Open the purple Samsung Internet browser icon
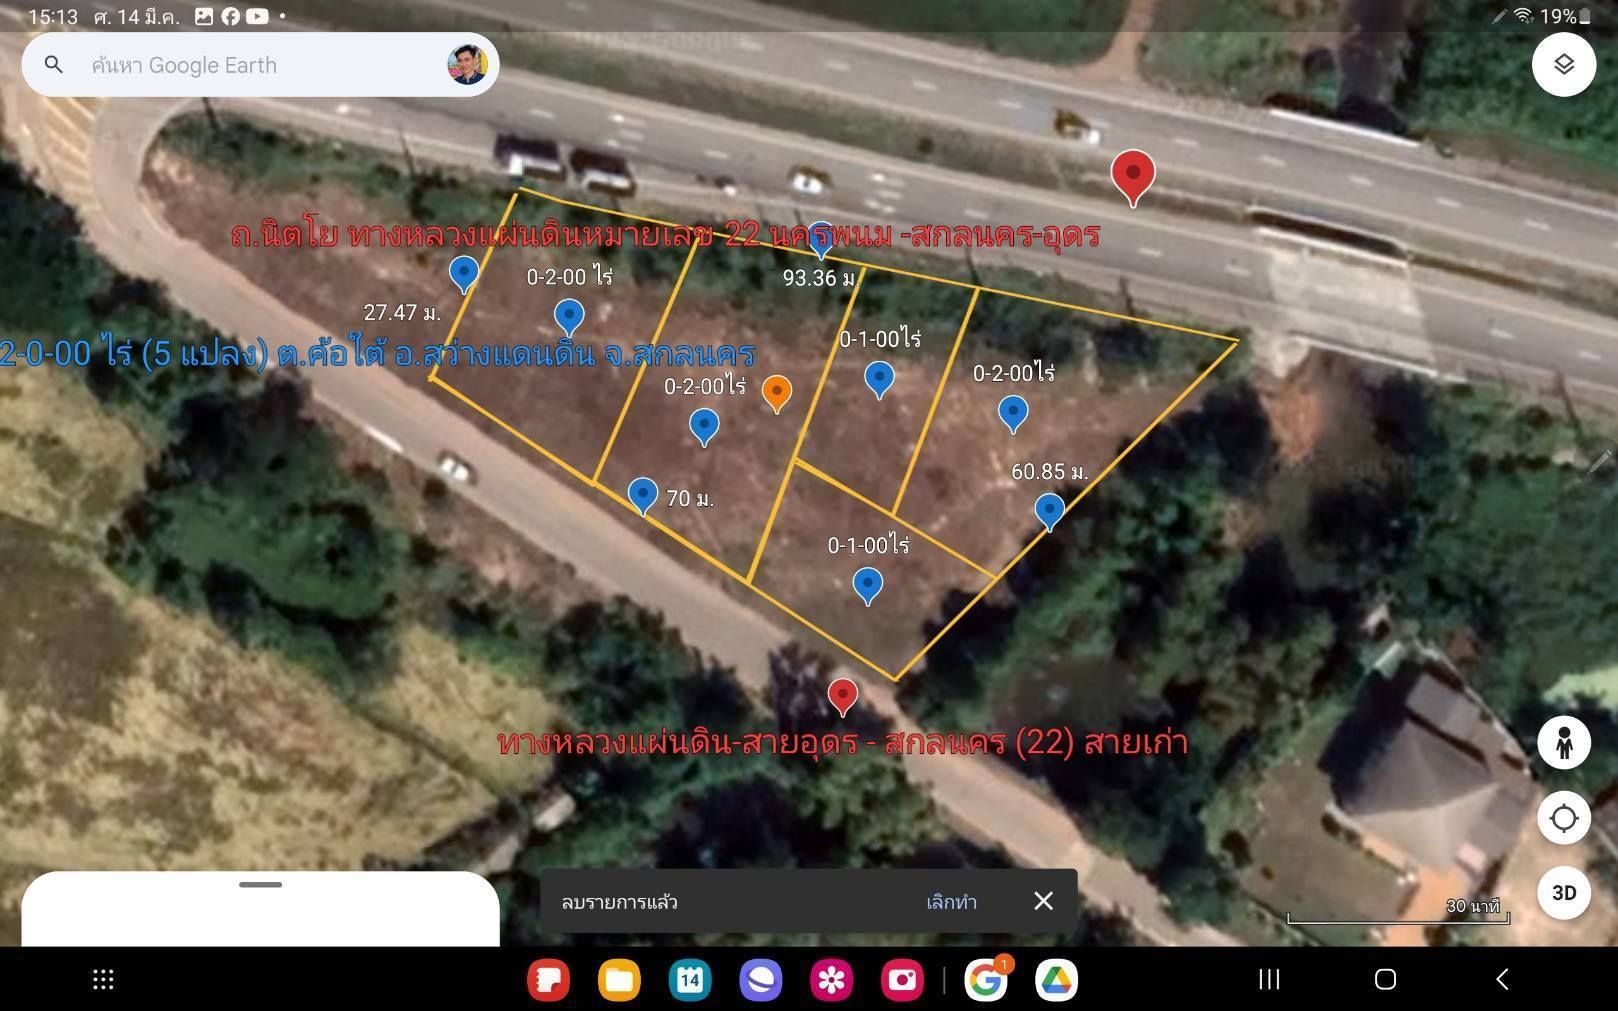Screen dimensions: 1618x1011 pyautogui.click(x=761, y=980)
